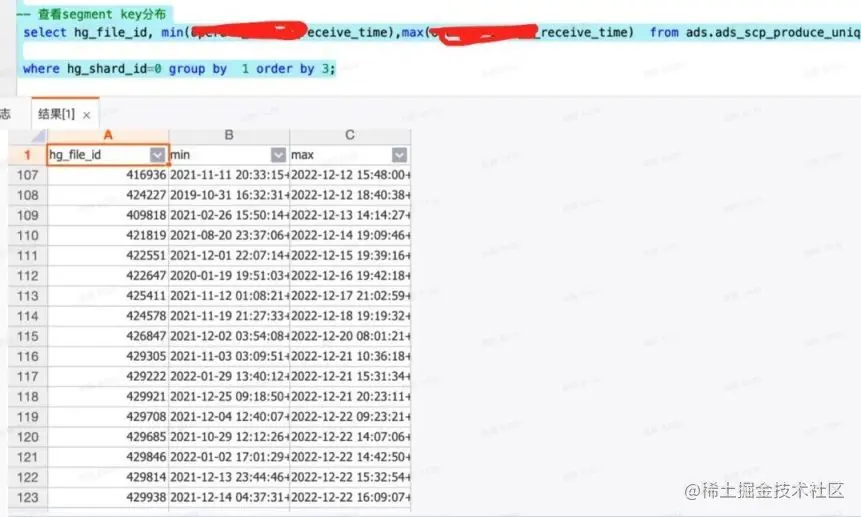Image resolution: width=861 pixels, height=517 pixels.
Task: Close the 结果[1] results tab
Action: (x=86, y=115)
